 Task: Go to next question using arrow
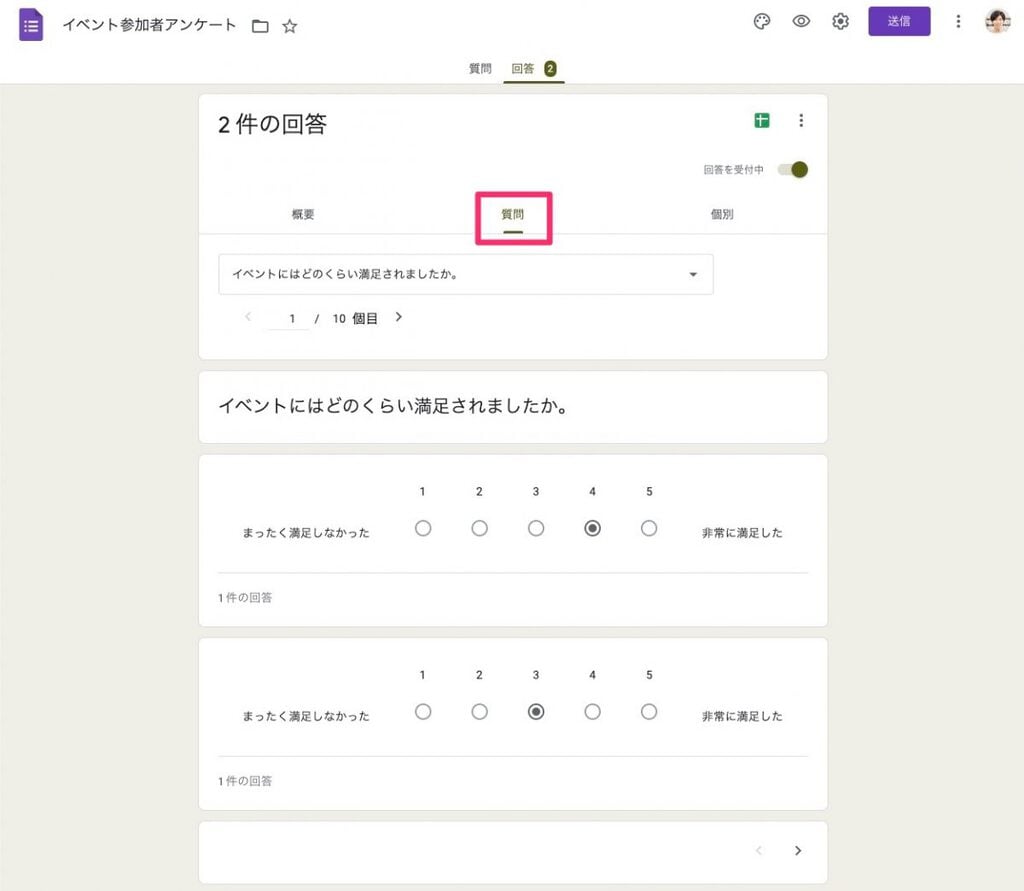(x=398, y=317)
